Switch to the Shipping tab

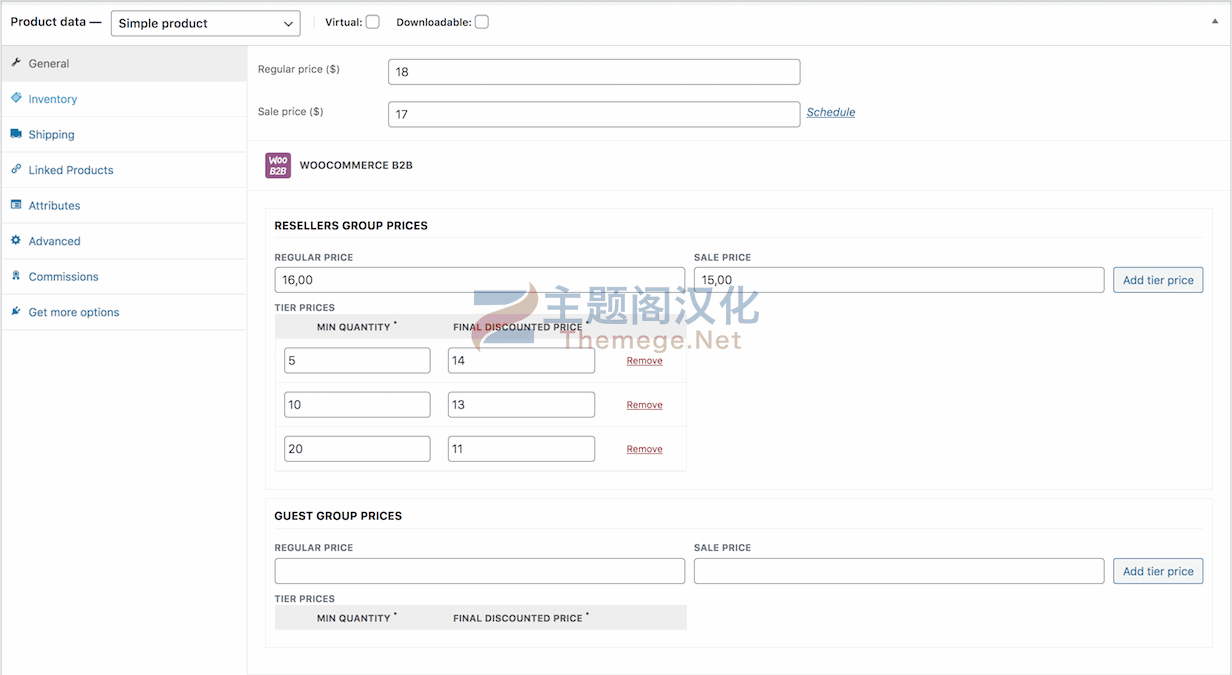tap(124, 134)
